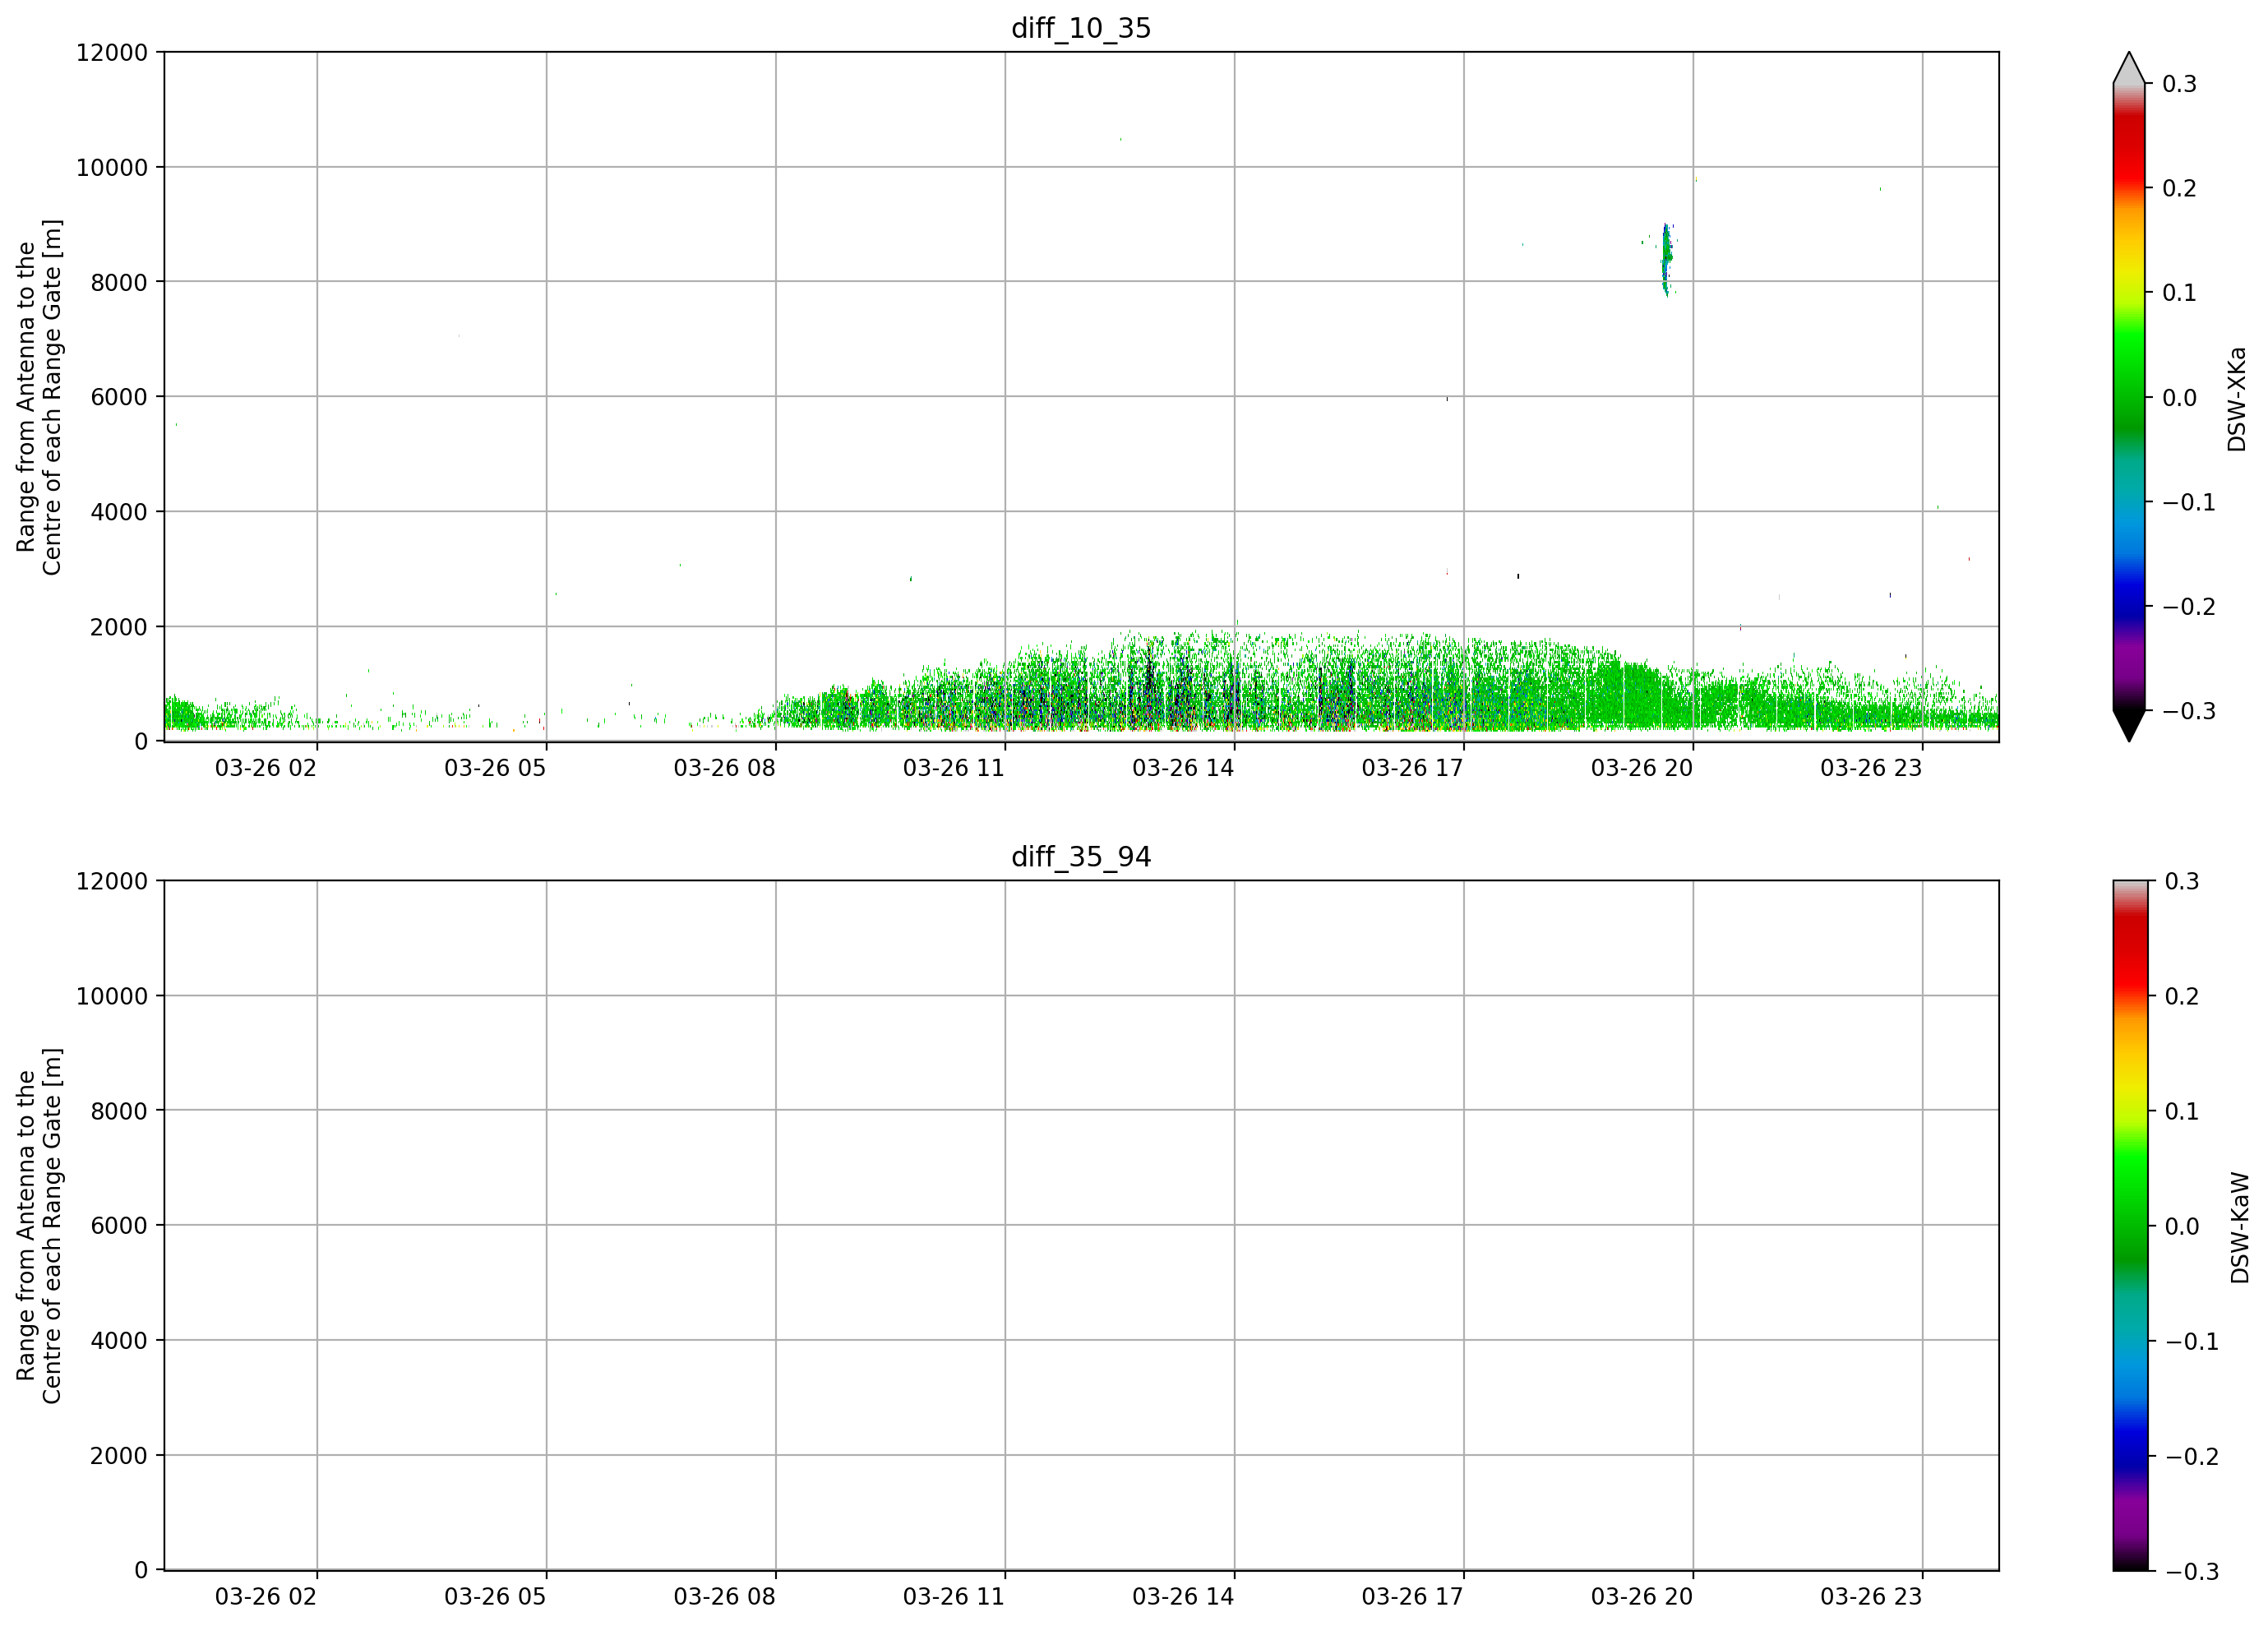Click the "0.3" tick on the DSW-XKa colorbar
The height and width of the screenshot is (1626, 2268).
(x=2180, y=84)
